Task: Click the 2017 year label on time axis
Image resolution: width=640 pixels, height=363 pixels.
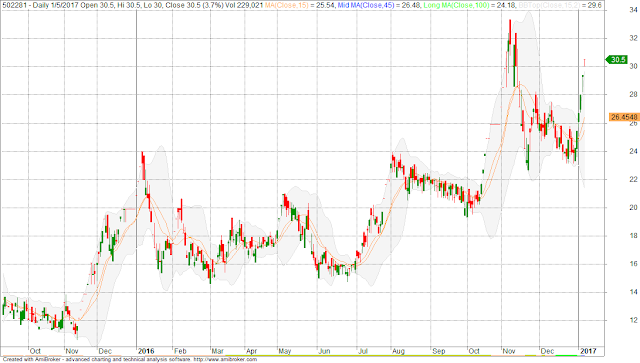Action: click(589, 351)
